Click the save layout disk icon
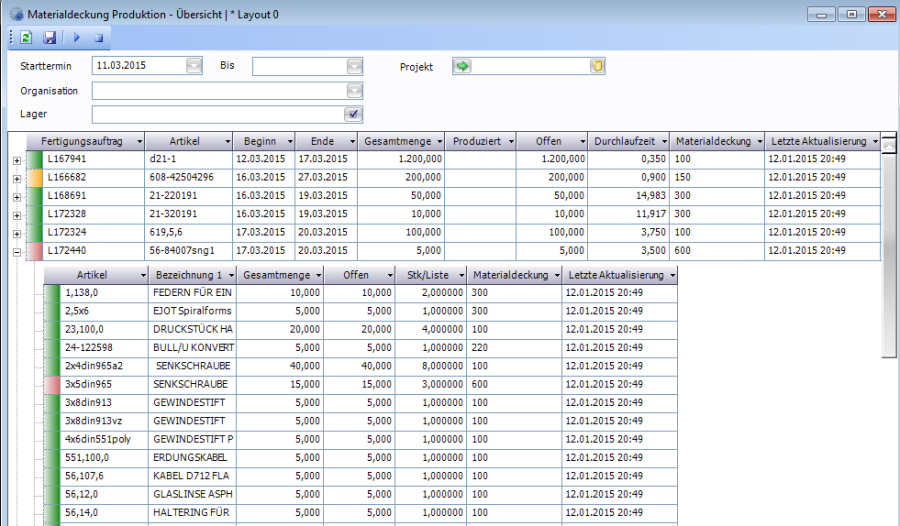The height and width of the screenshot is (526, 900). pos(49,38)
